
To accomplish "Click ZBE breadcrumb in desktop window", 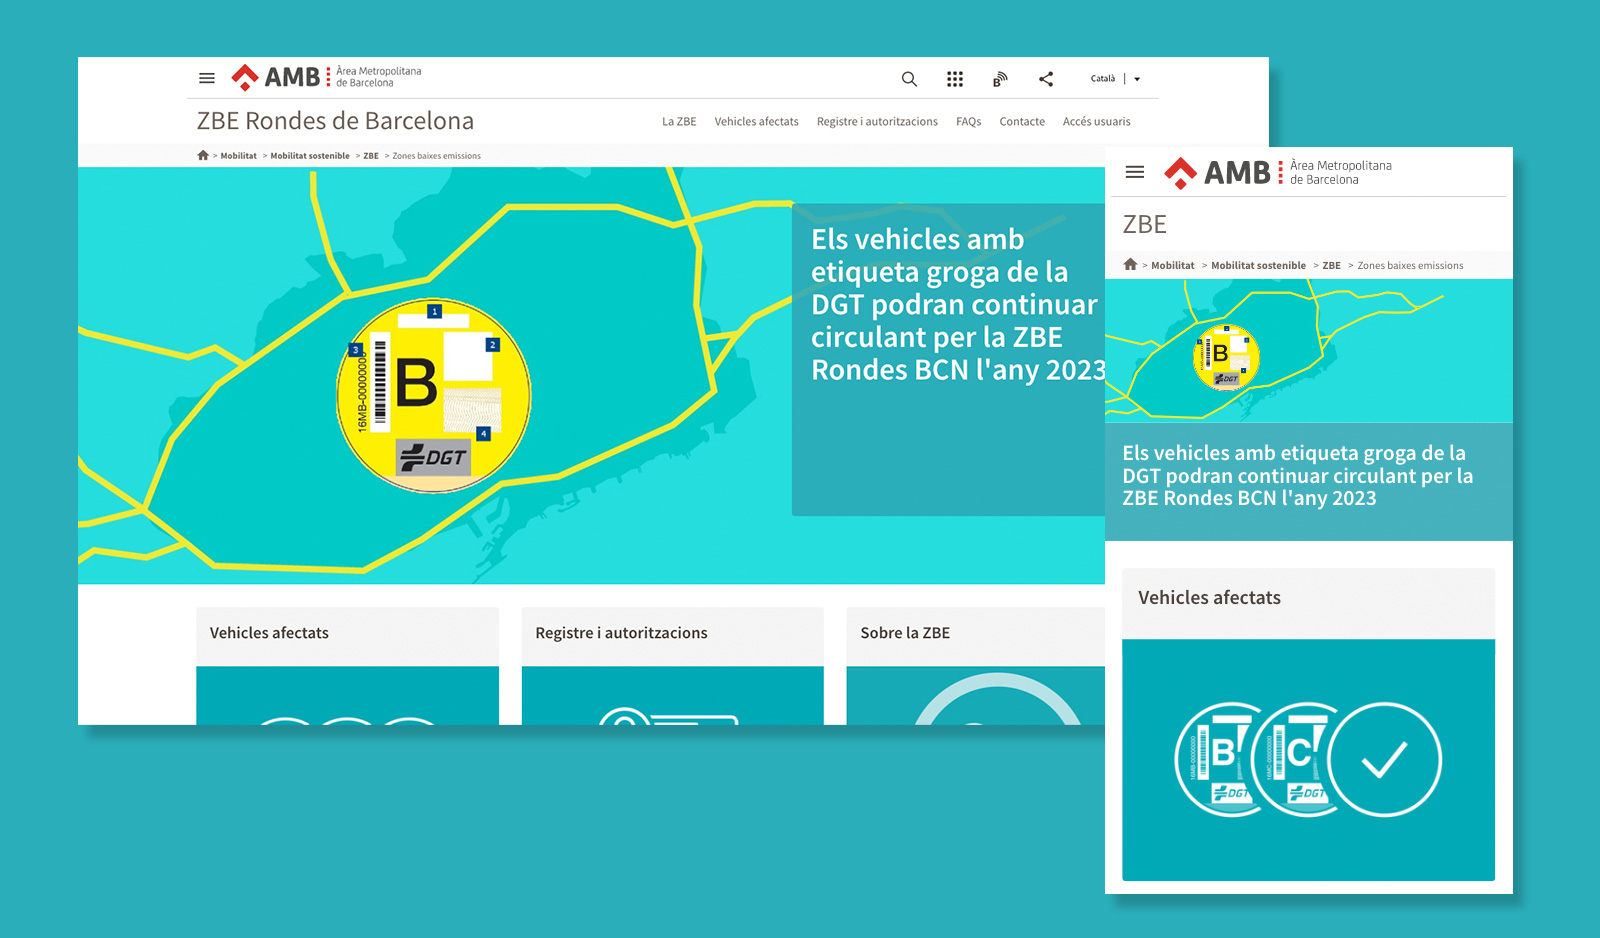I will (371, 156).
